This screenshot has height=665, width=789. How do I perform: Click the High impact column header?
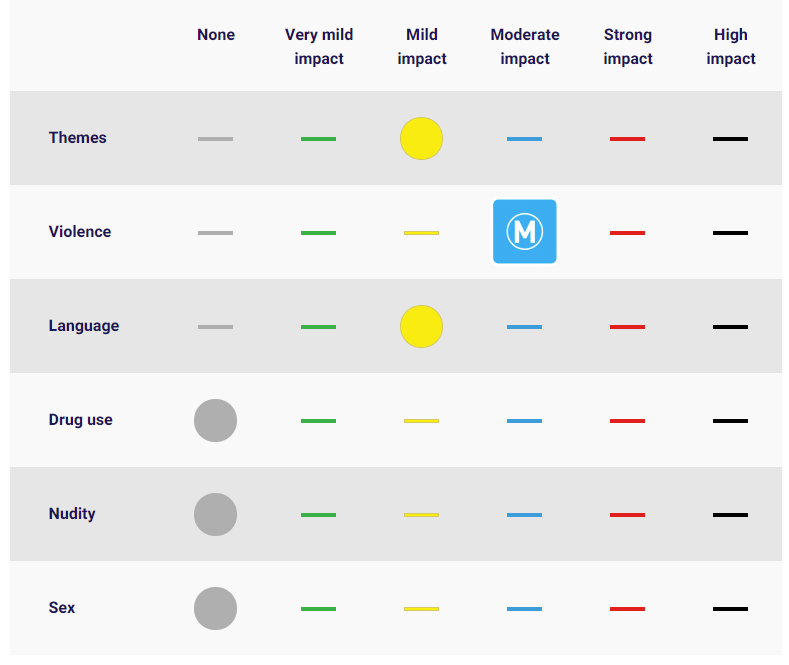click(731, 46)
